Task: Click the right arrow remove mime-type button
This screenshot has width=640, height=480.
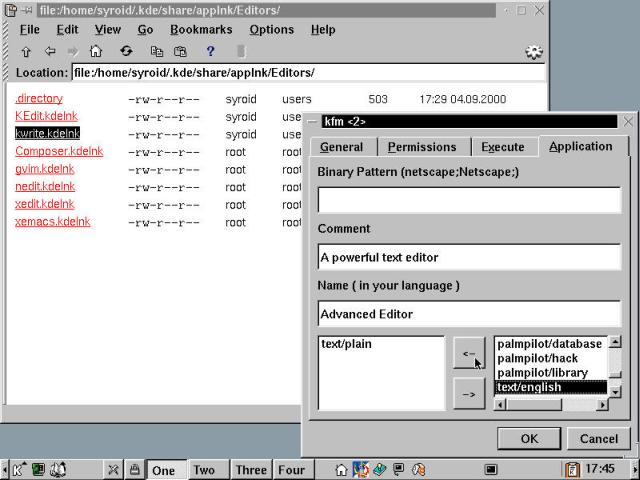Action: 468,393
